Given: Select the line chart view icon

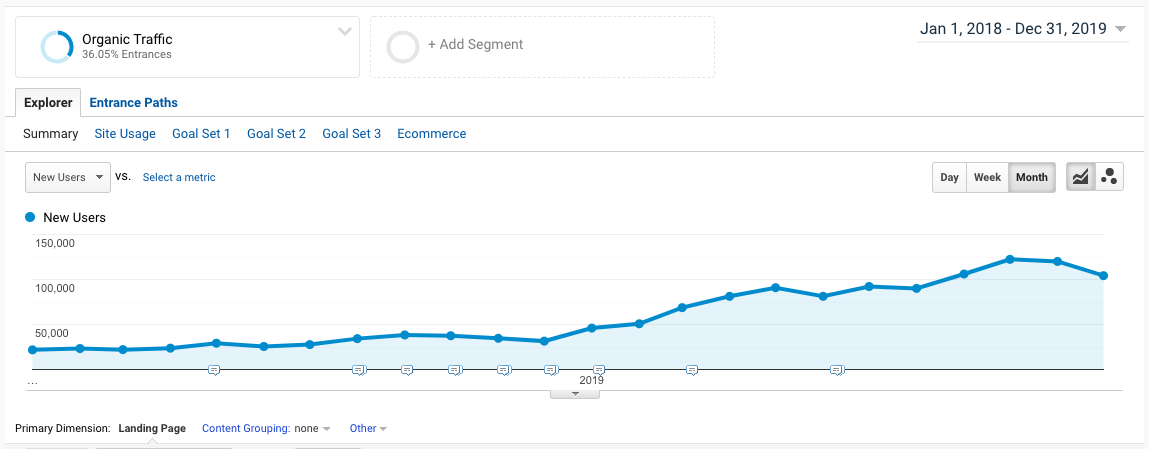Looking at the screenshot, I should [1080, 177].
